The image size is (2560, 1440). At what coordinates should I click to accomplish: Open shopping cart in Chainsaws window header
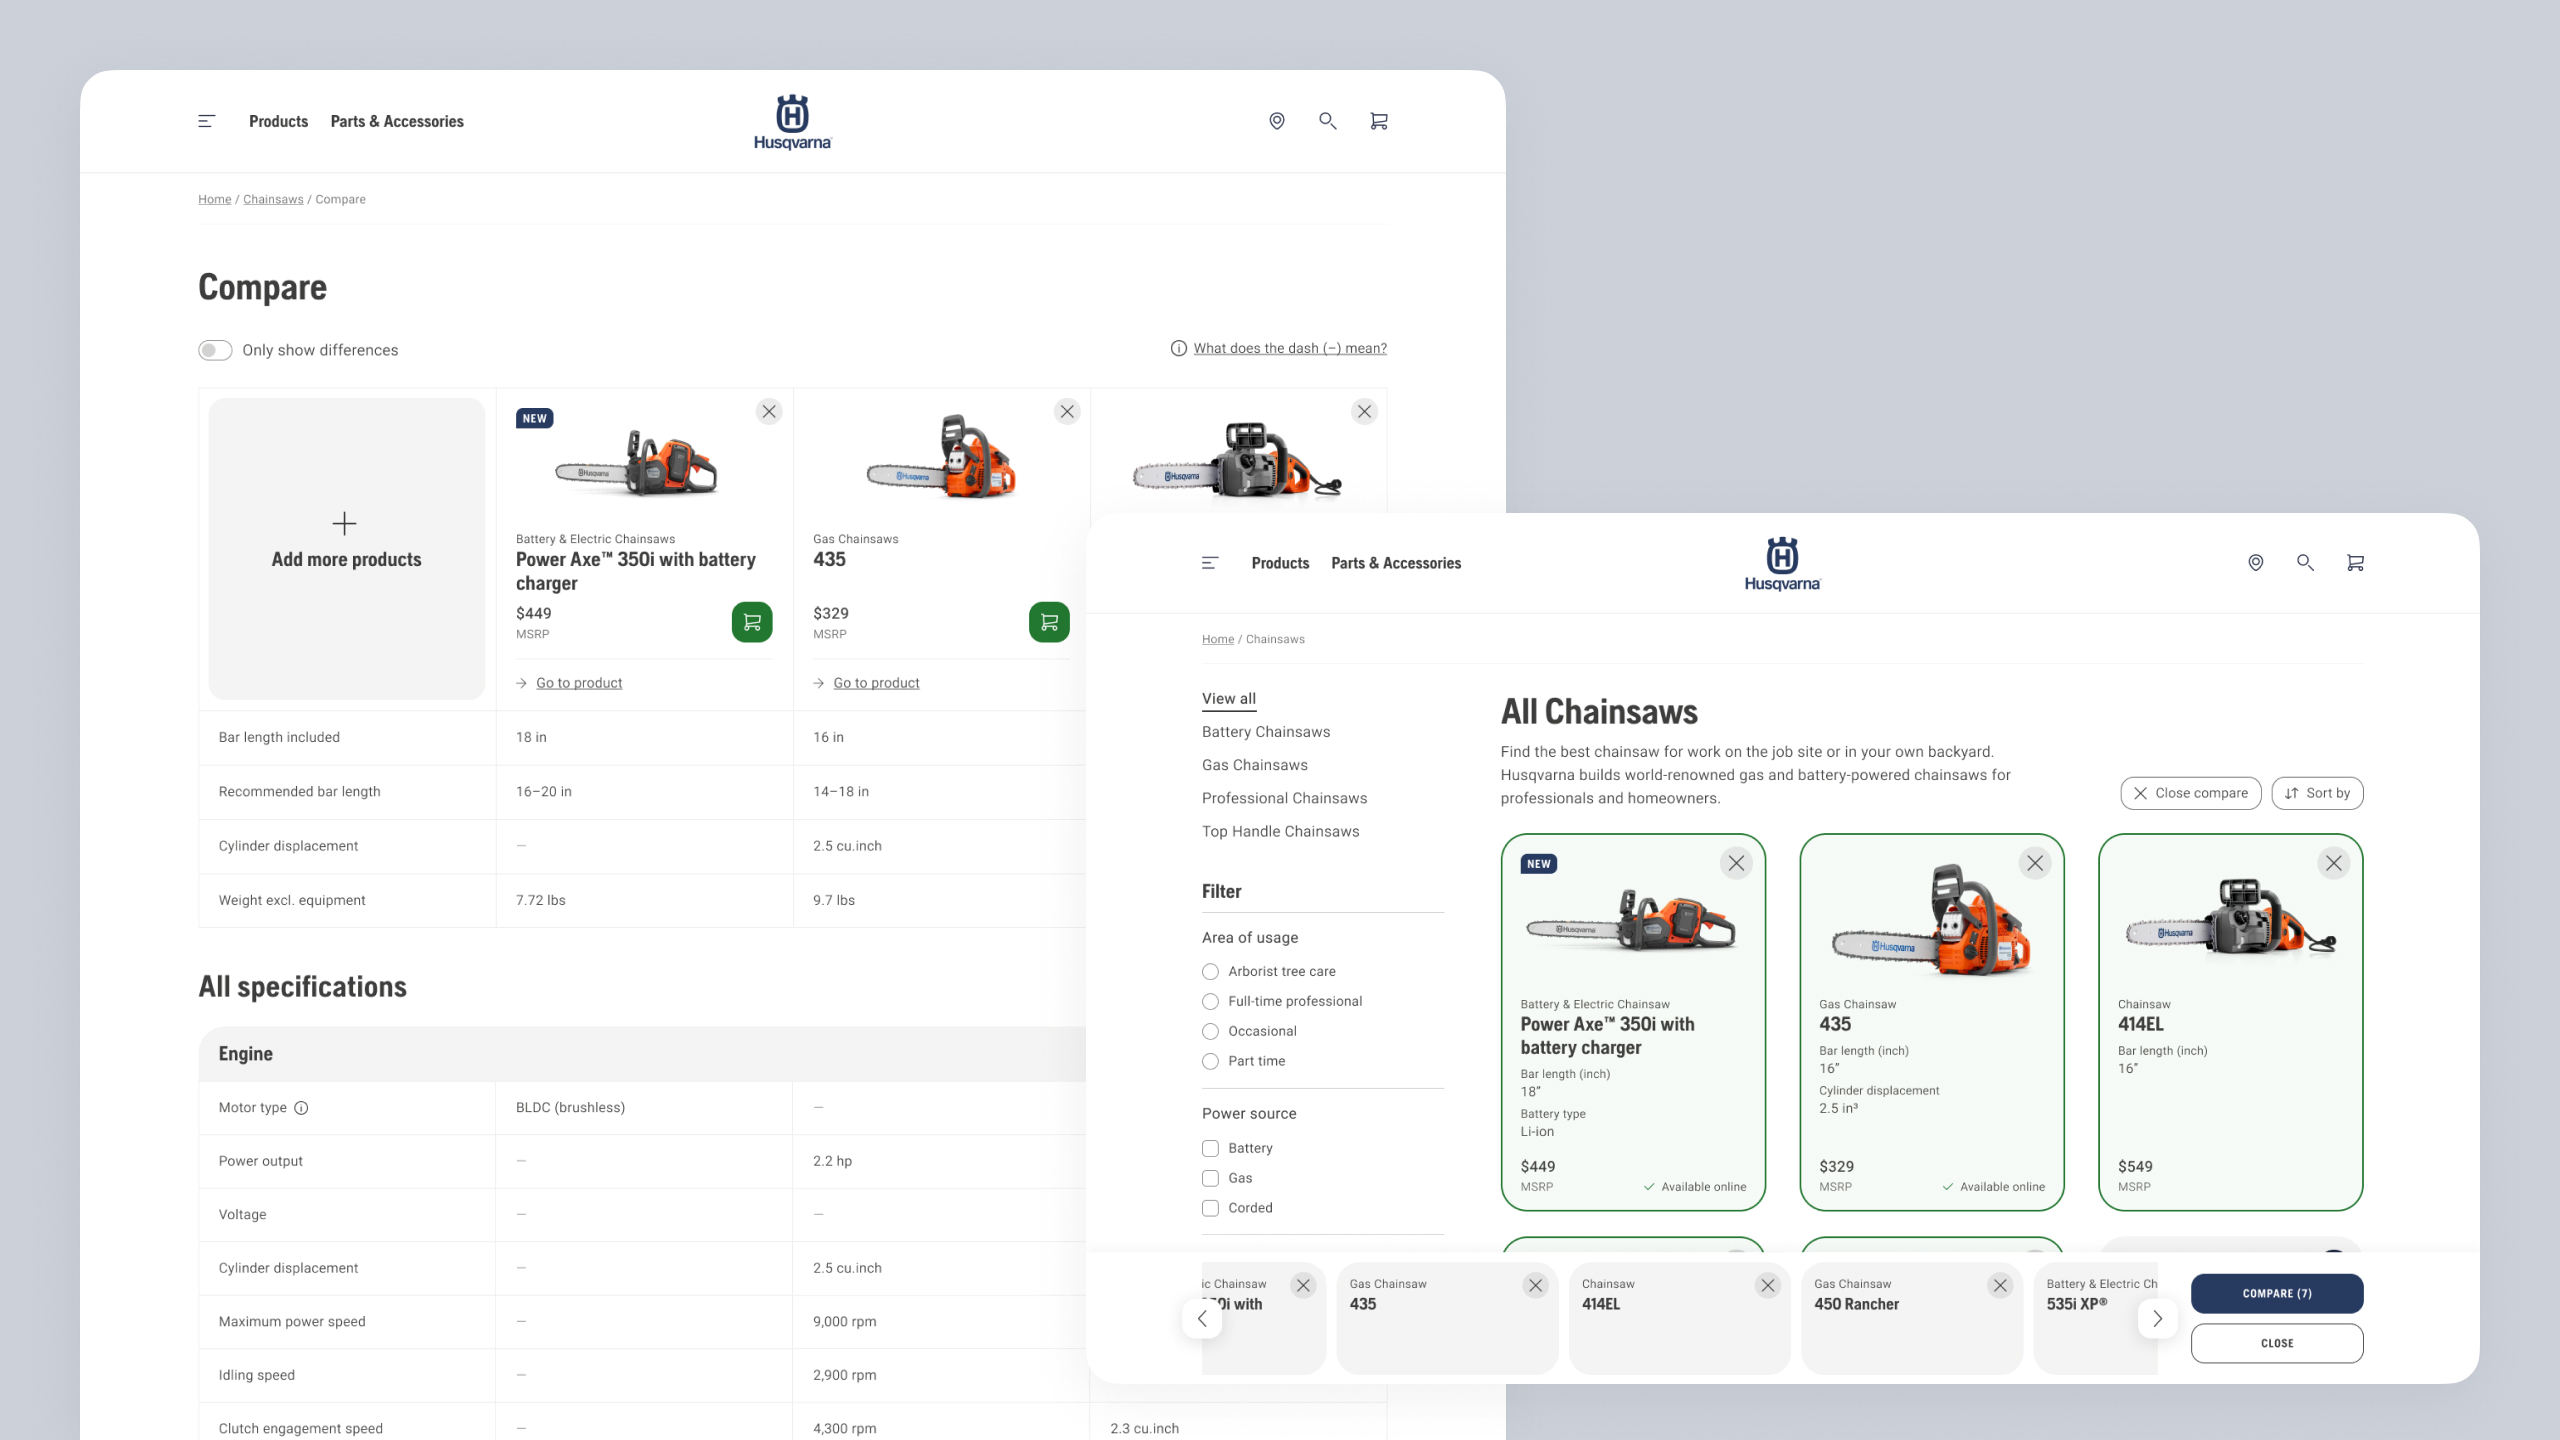pos(2356,563)
